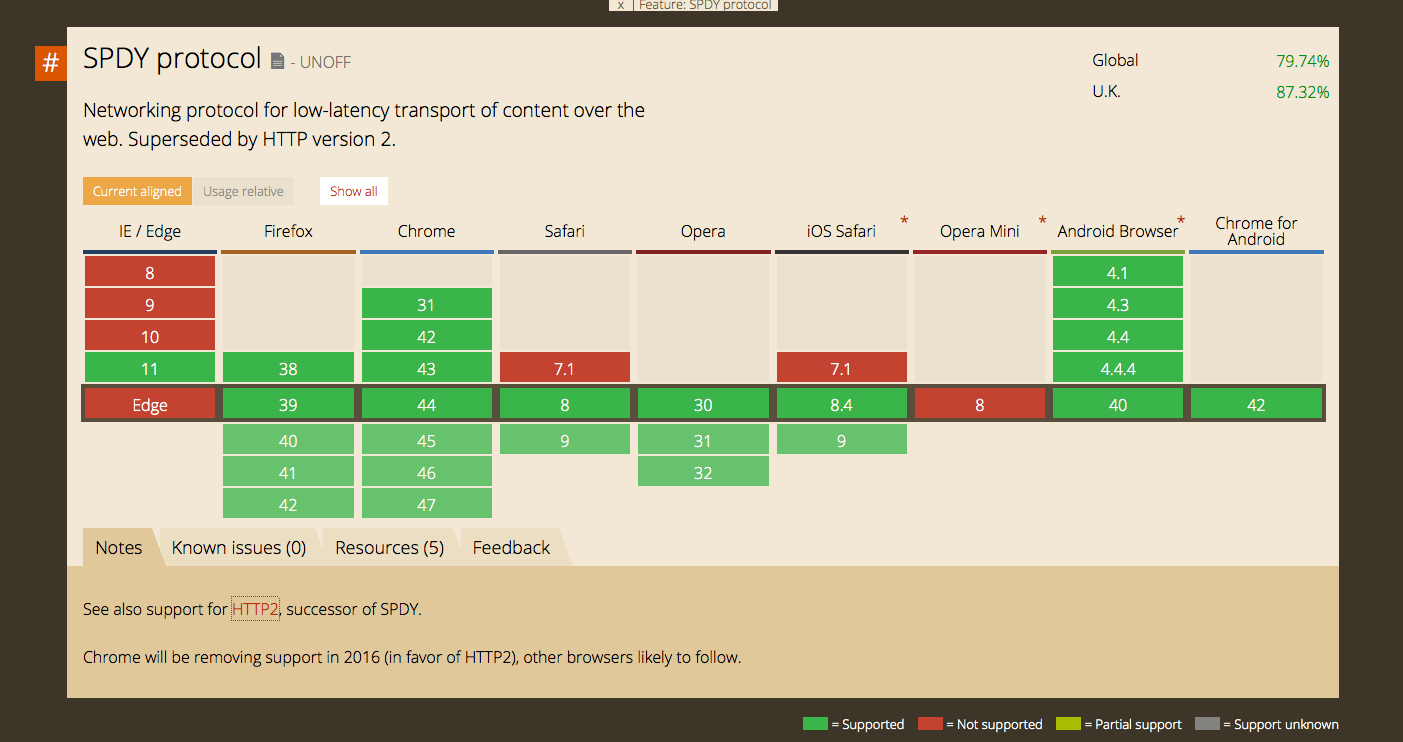
Task: Select the Opera 31 cell
Action: click(x=703, y=440)
